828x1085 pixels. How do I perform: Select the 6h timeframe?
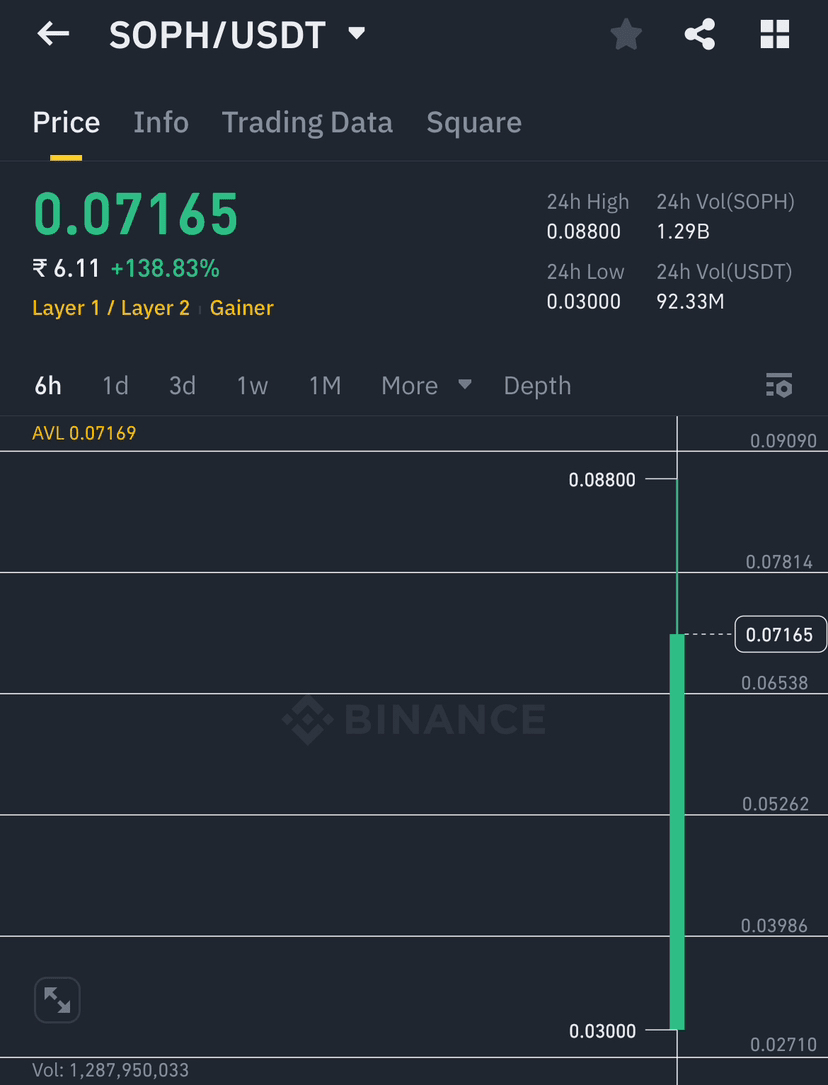[48, 386]
